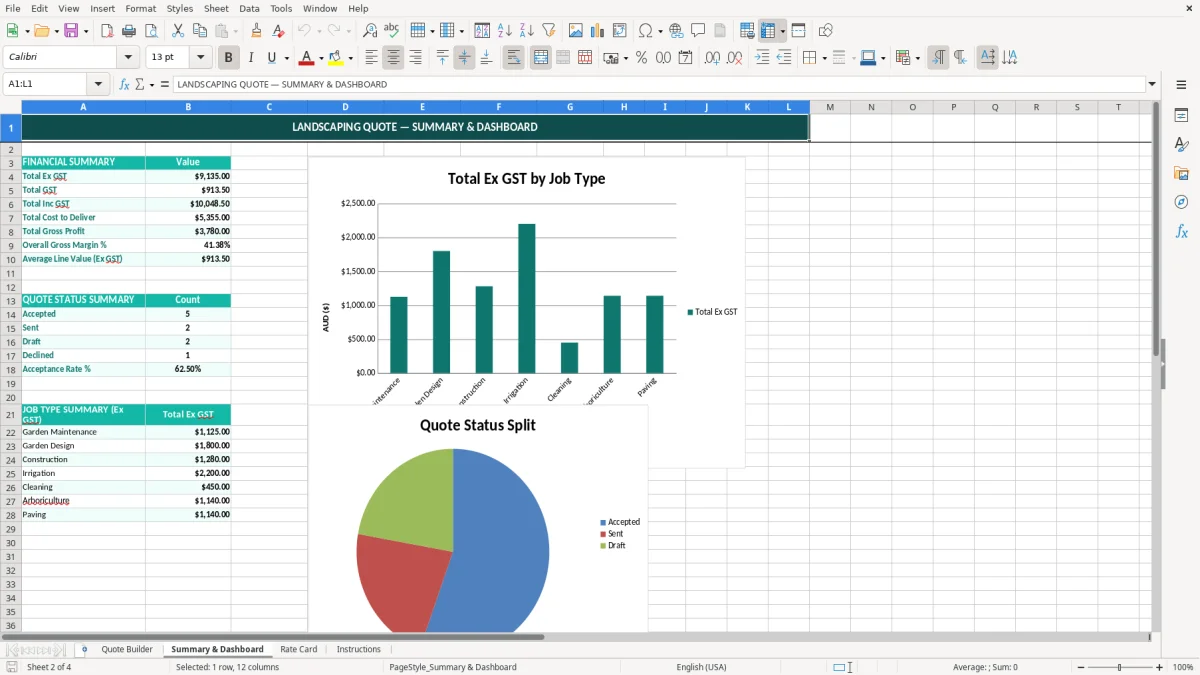Format cells as percent
The image size is (1200, 675).
pyautogui.click(x=641, y=58)
